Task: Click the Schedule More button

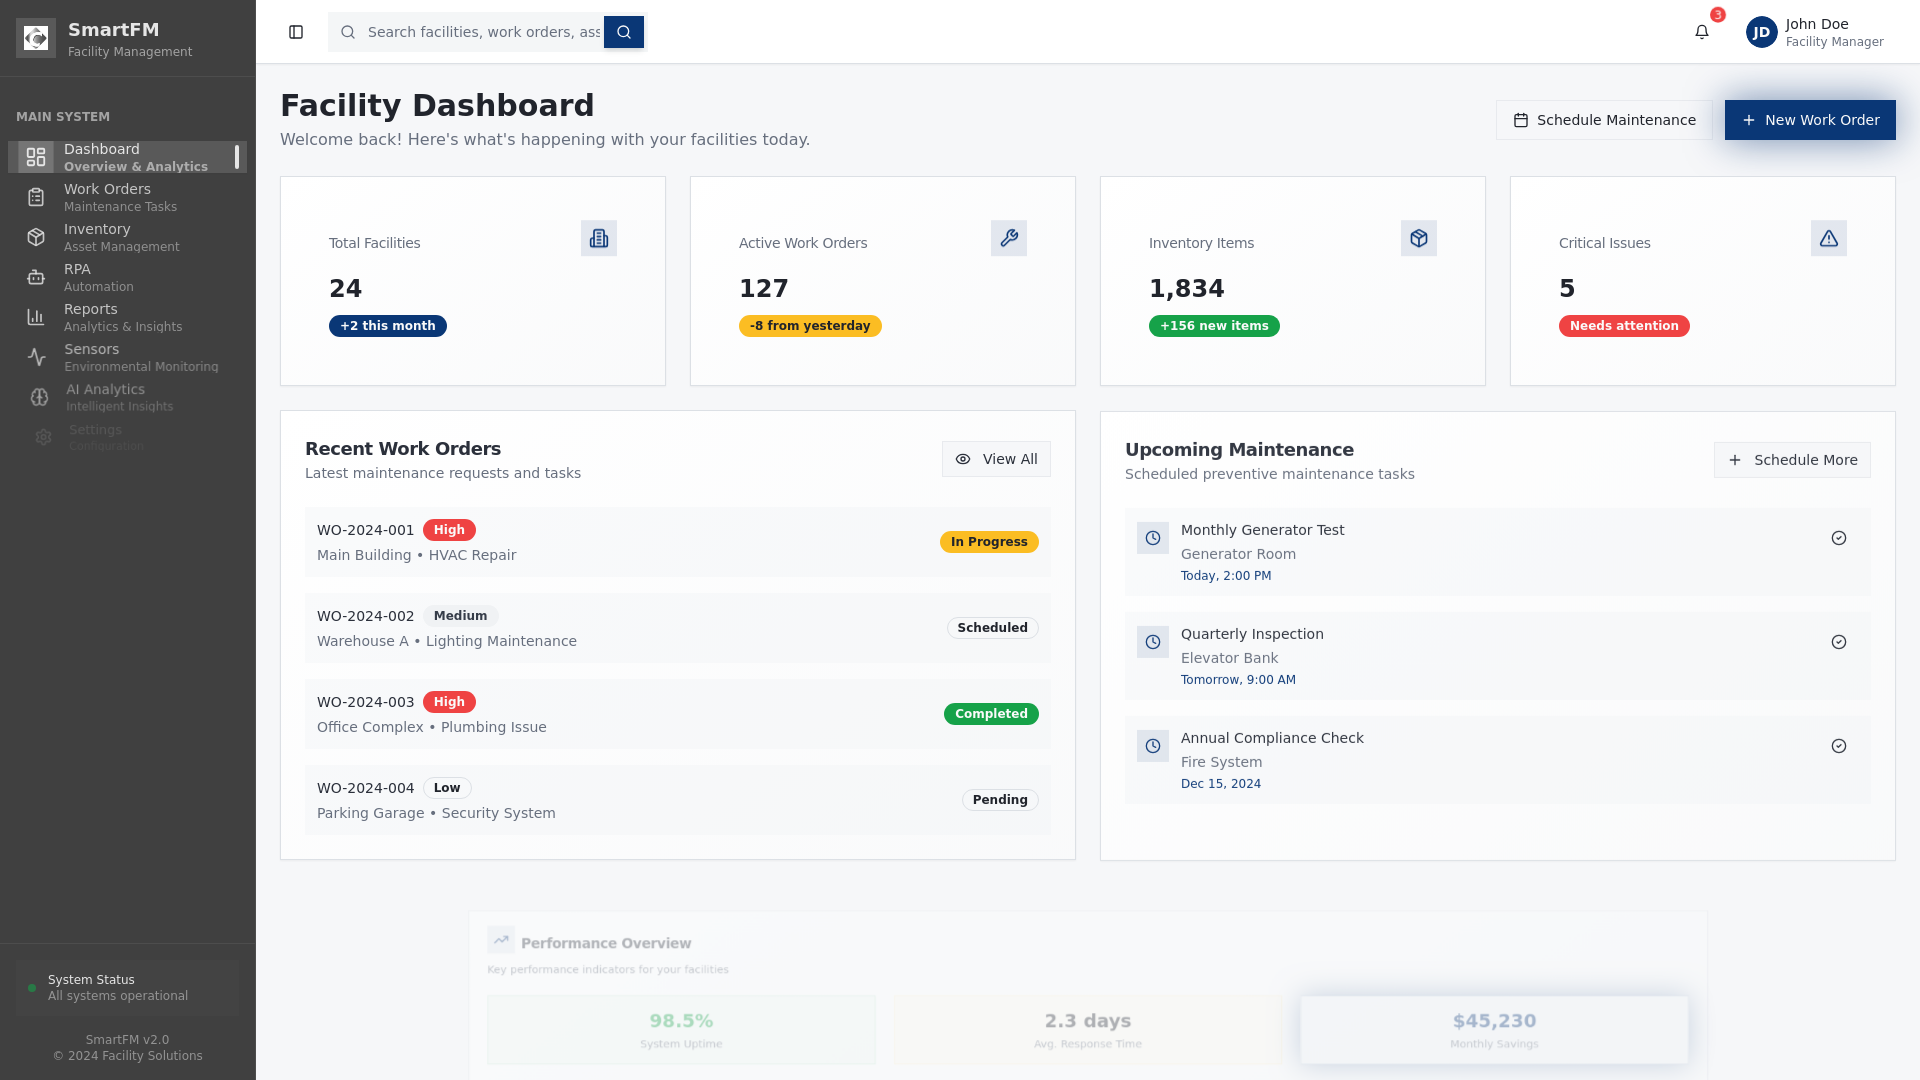Action: pos(1792,460)
